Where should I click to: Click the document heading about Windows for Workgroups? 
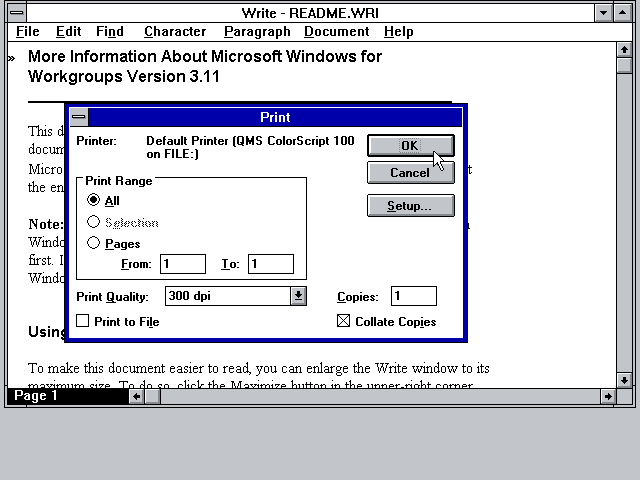coord(205,66)
